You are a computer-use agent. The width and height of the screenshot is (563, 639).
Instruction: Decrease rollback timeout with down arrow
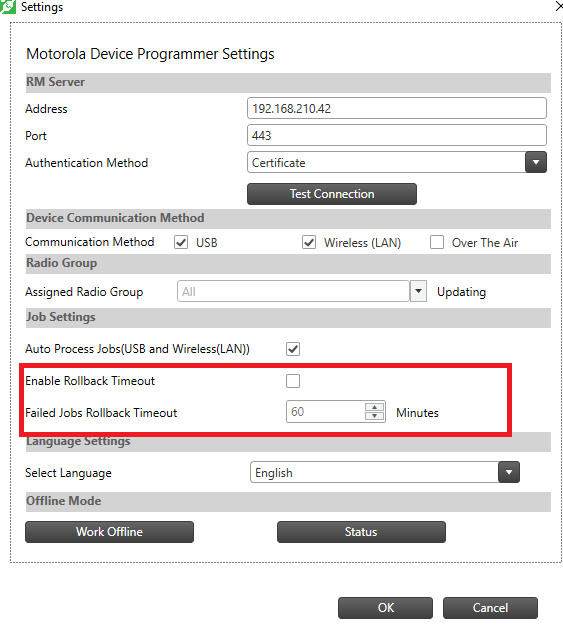tap(374, 416)
